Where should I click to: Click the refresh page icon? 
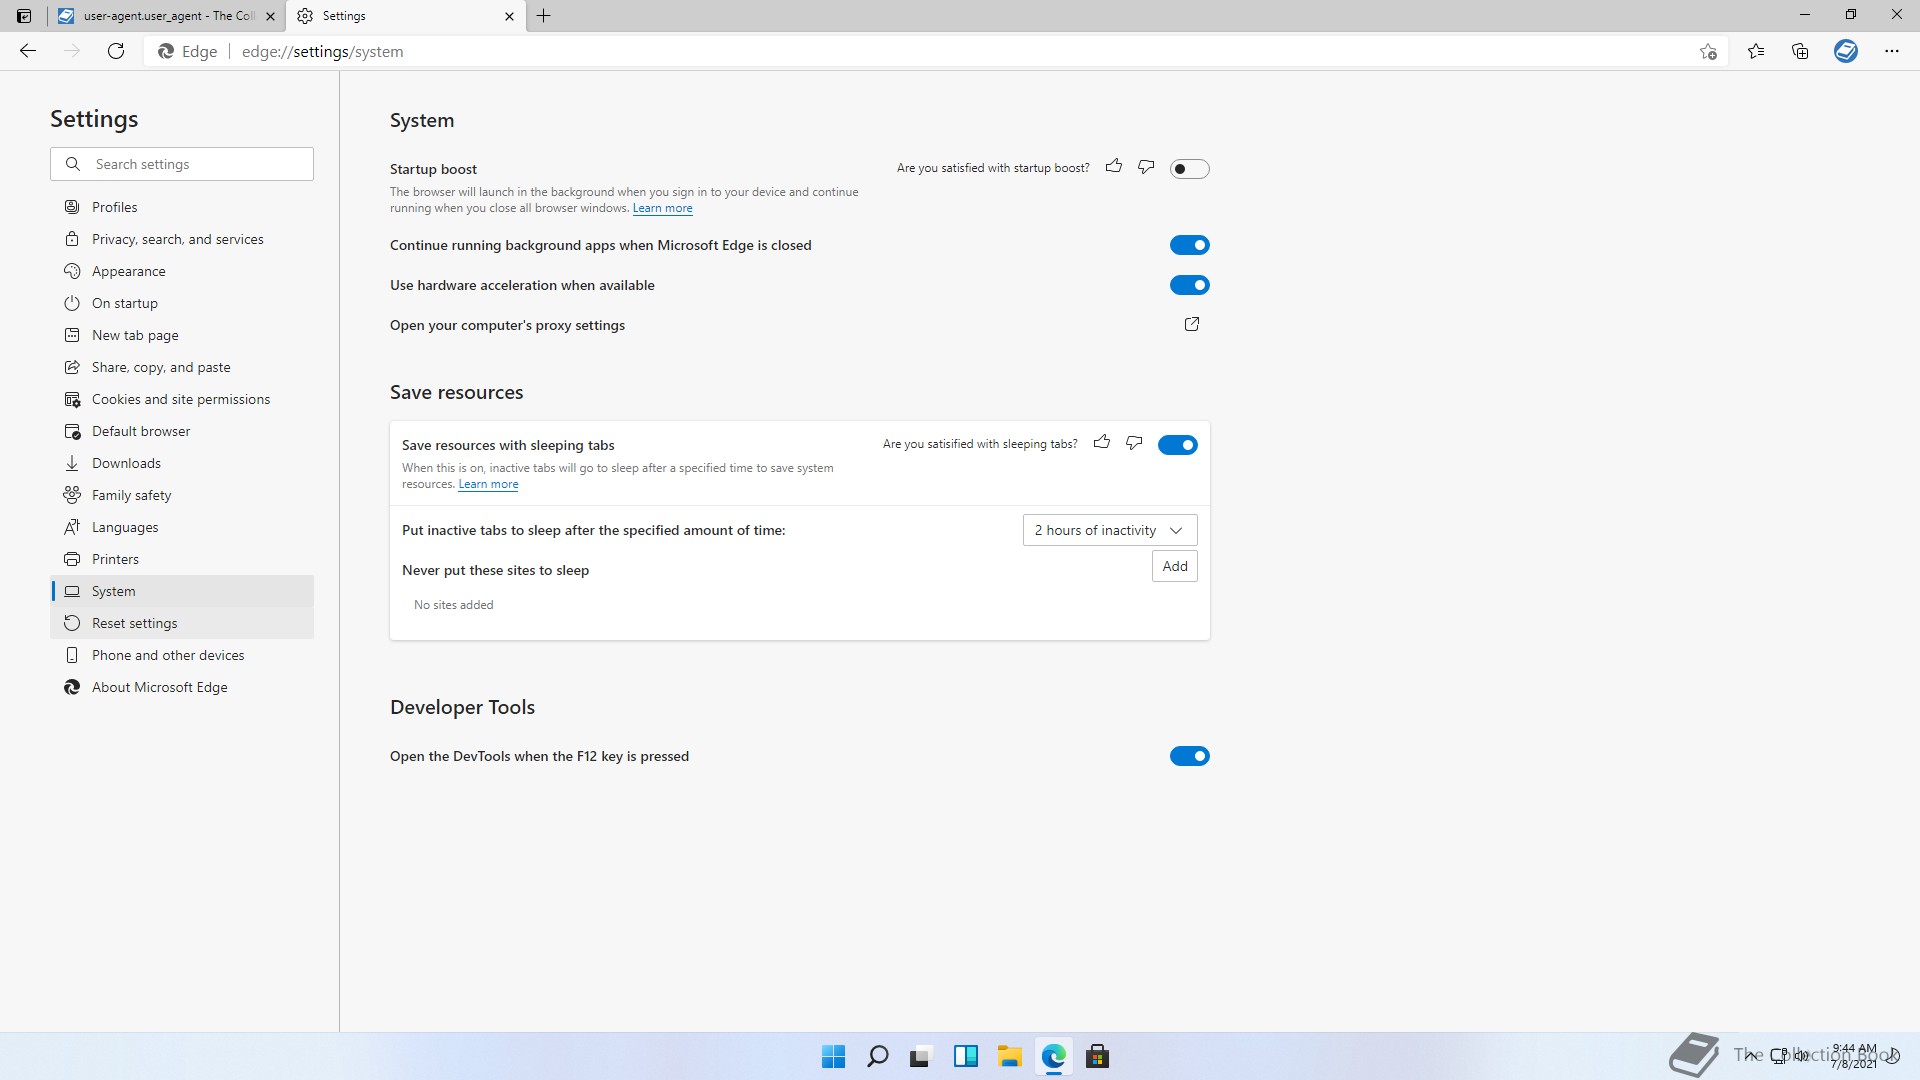point(116,51)
